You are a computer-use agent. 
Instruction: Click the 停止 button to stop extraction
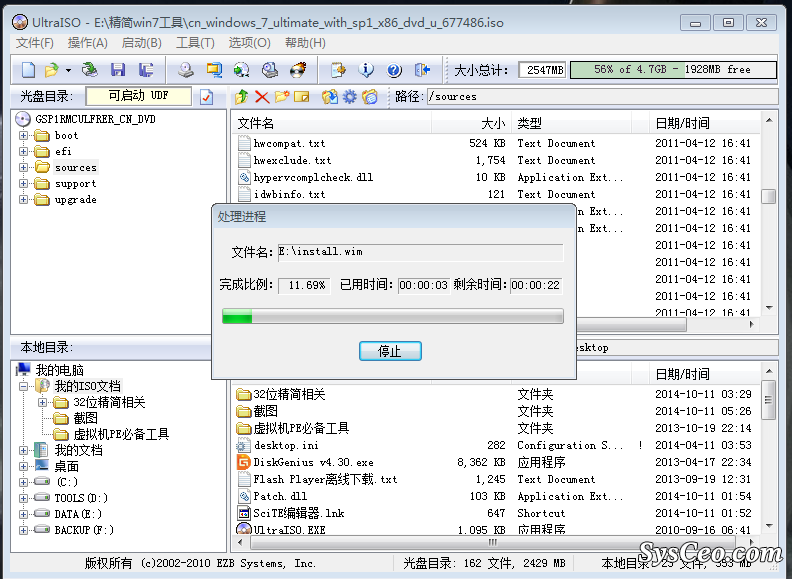click(390, 351)
